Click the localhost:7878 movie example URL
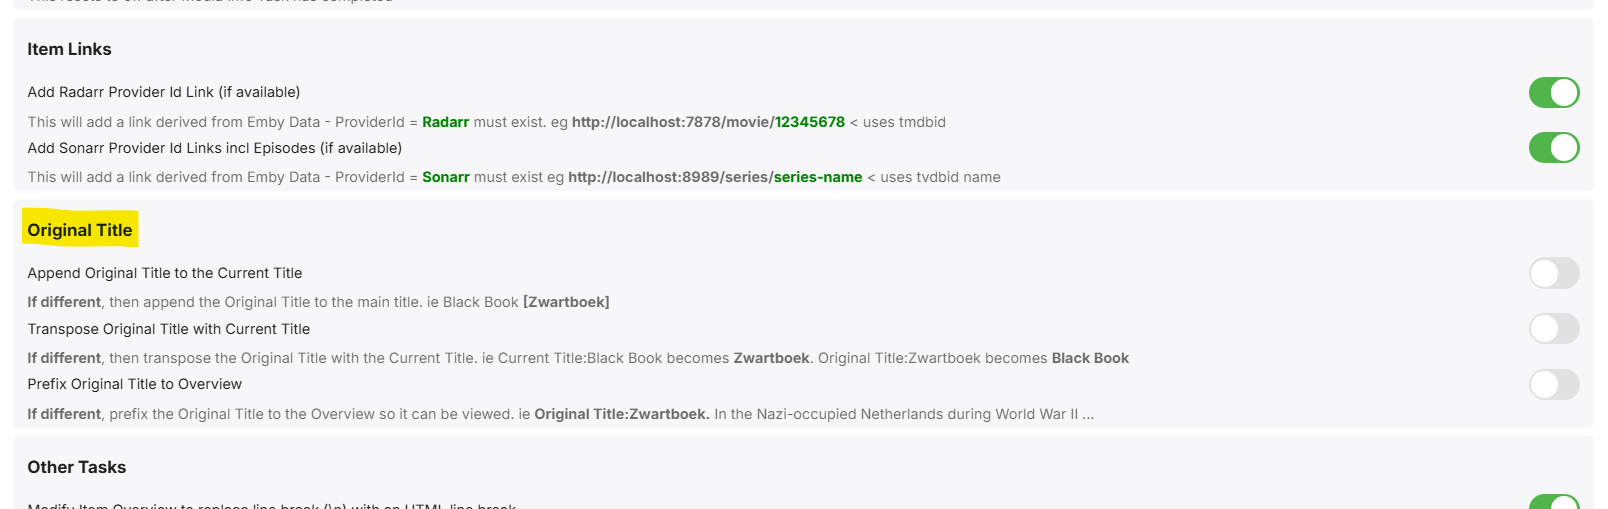The width and height of the screenshot is (1608, 509). tap(708, 122)
